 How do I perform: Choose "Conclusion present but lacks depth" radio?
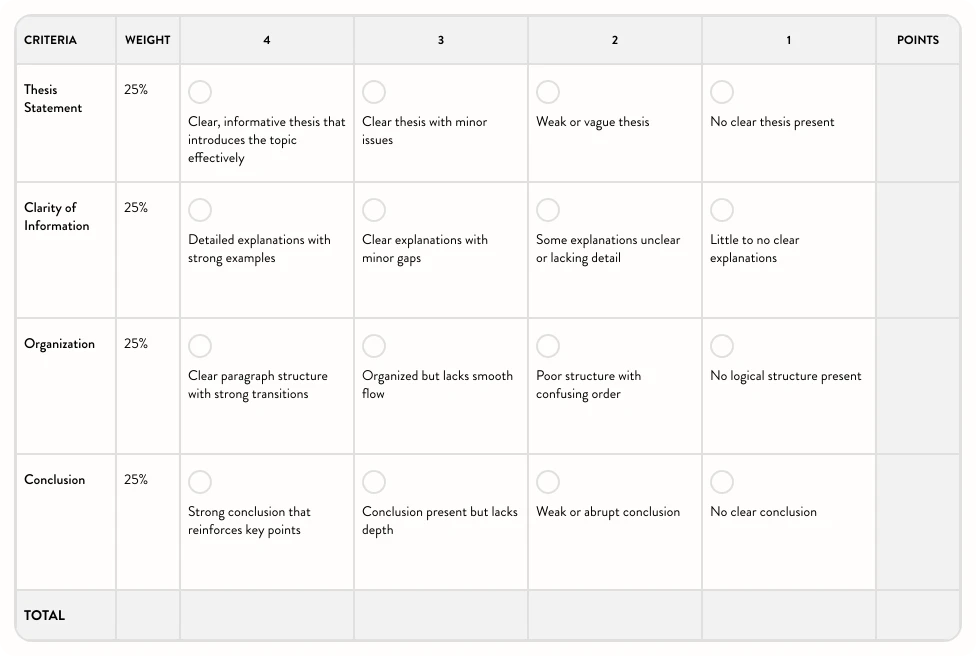tap(374, 482)
